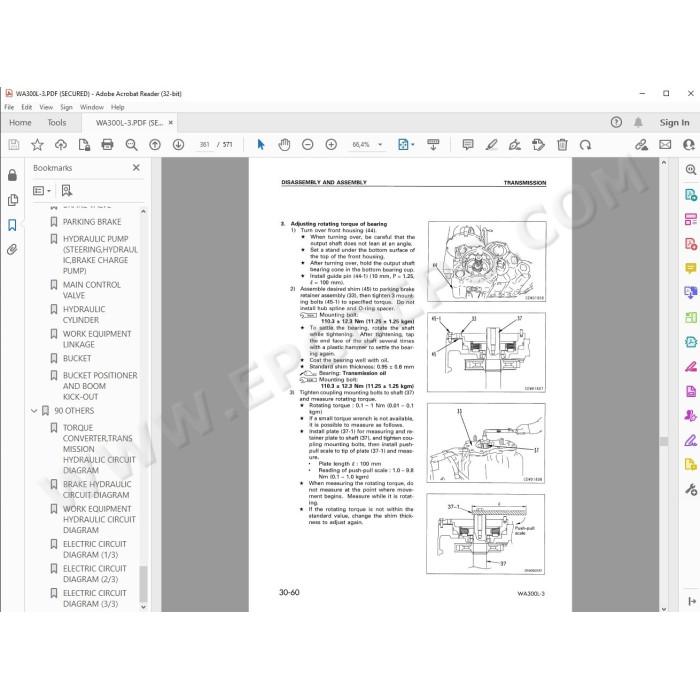Open the security lock panel
This screenshot has height=700, width=700.
pos(12,175)
